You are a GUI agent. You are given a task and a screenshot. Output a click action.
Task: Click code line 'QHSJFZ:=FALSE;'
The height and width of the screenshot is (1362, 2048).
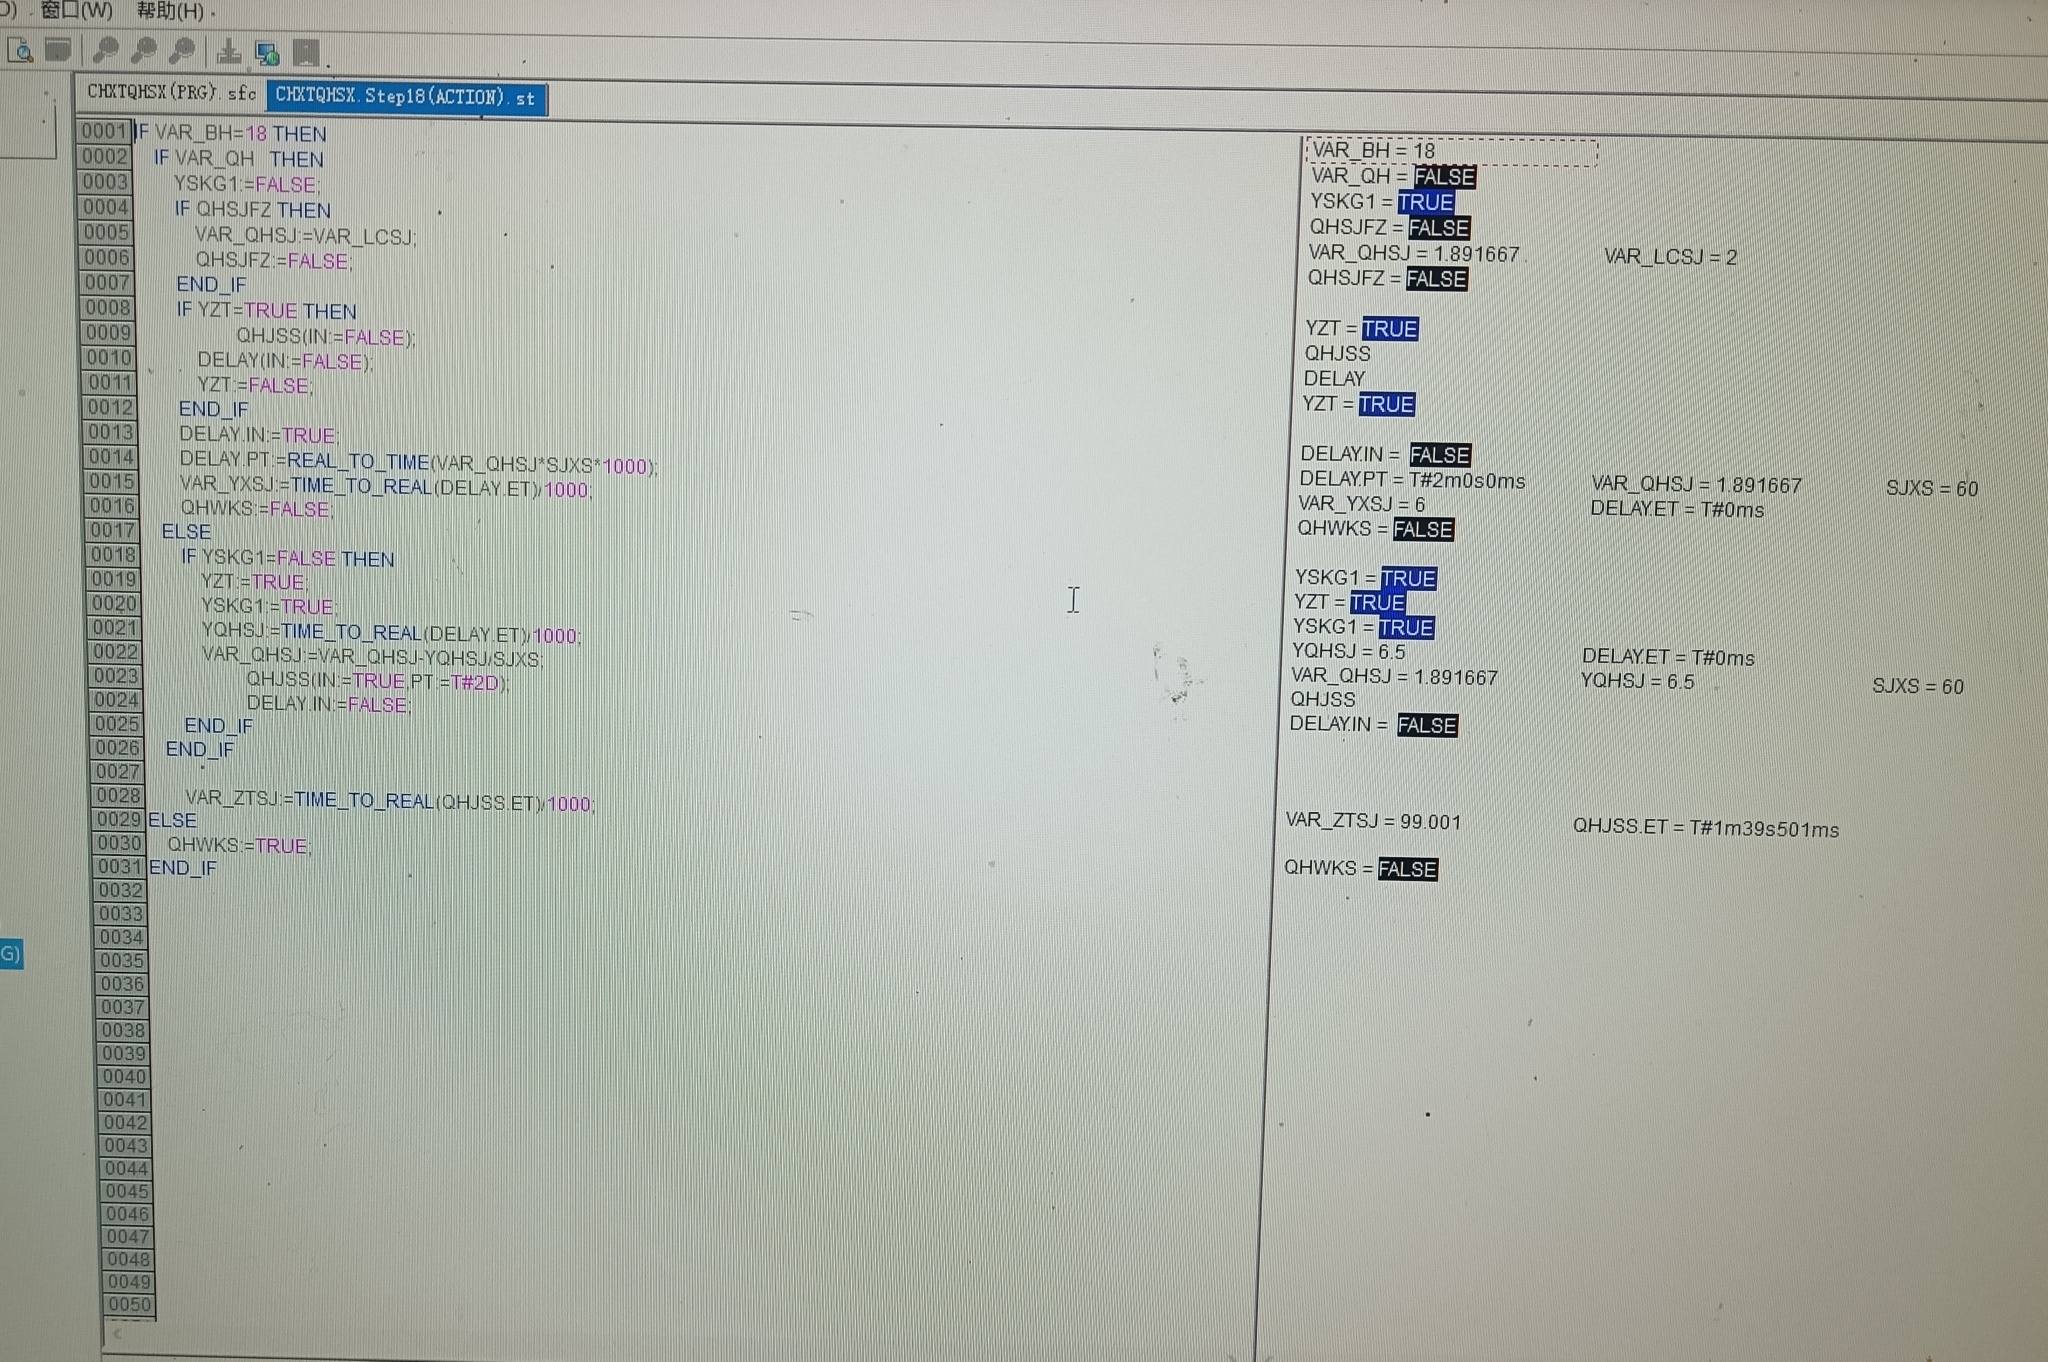tap(273, 261)
